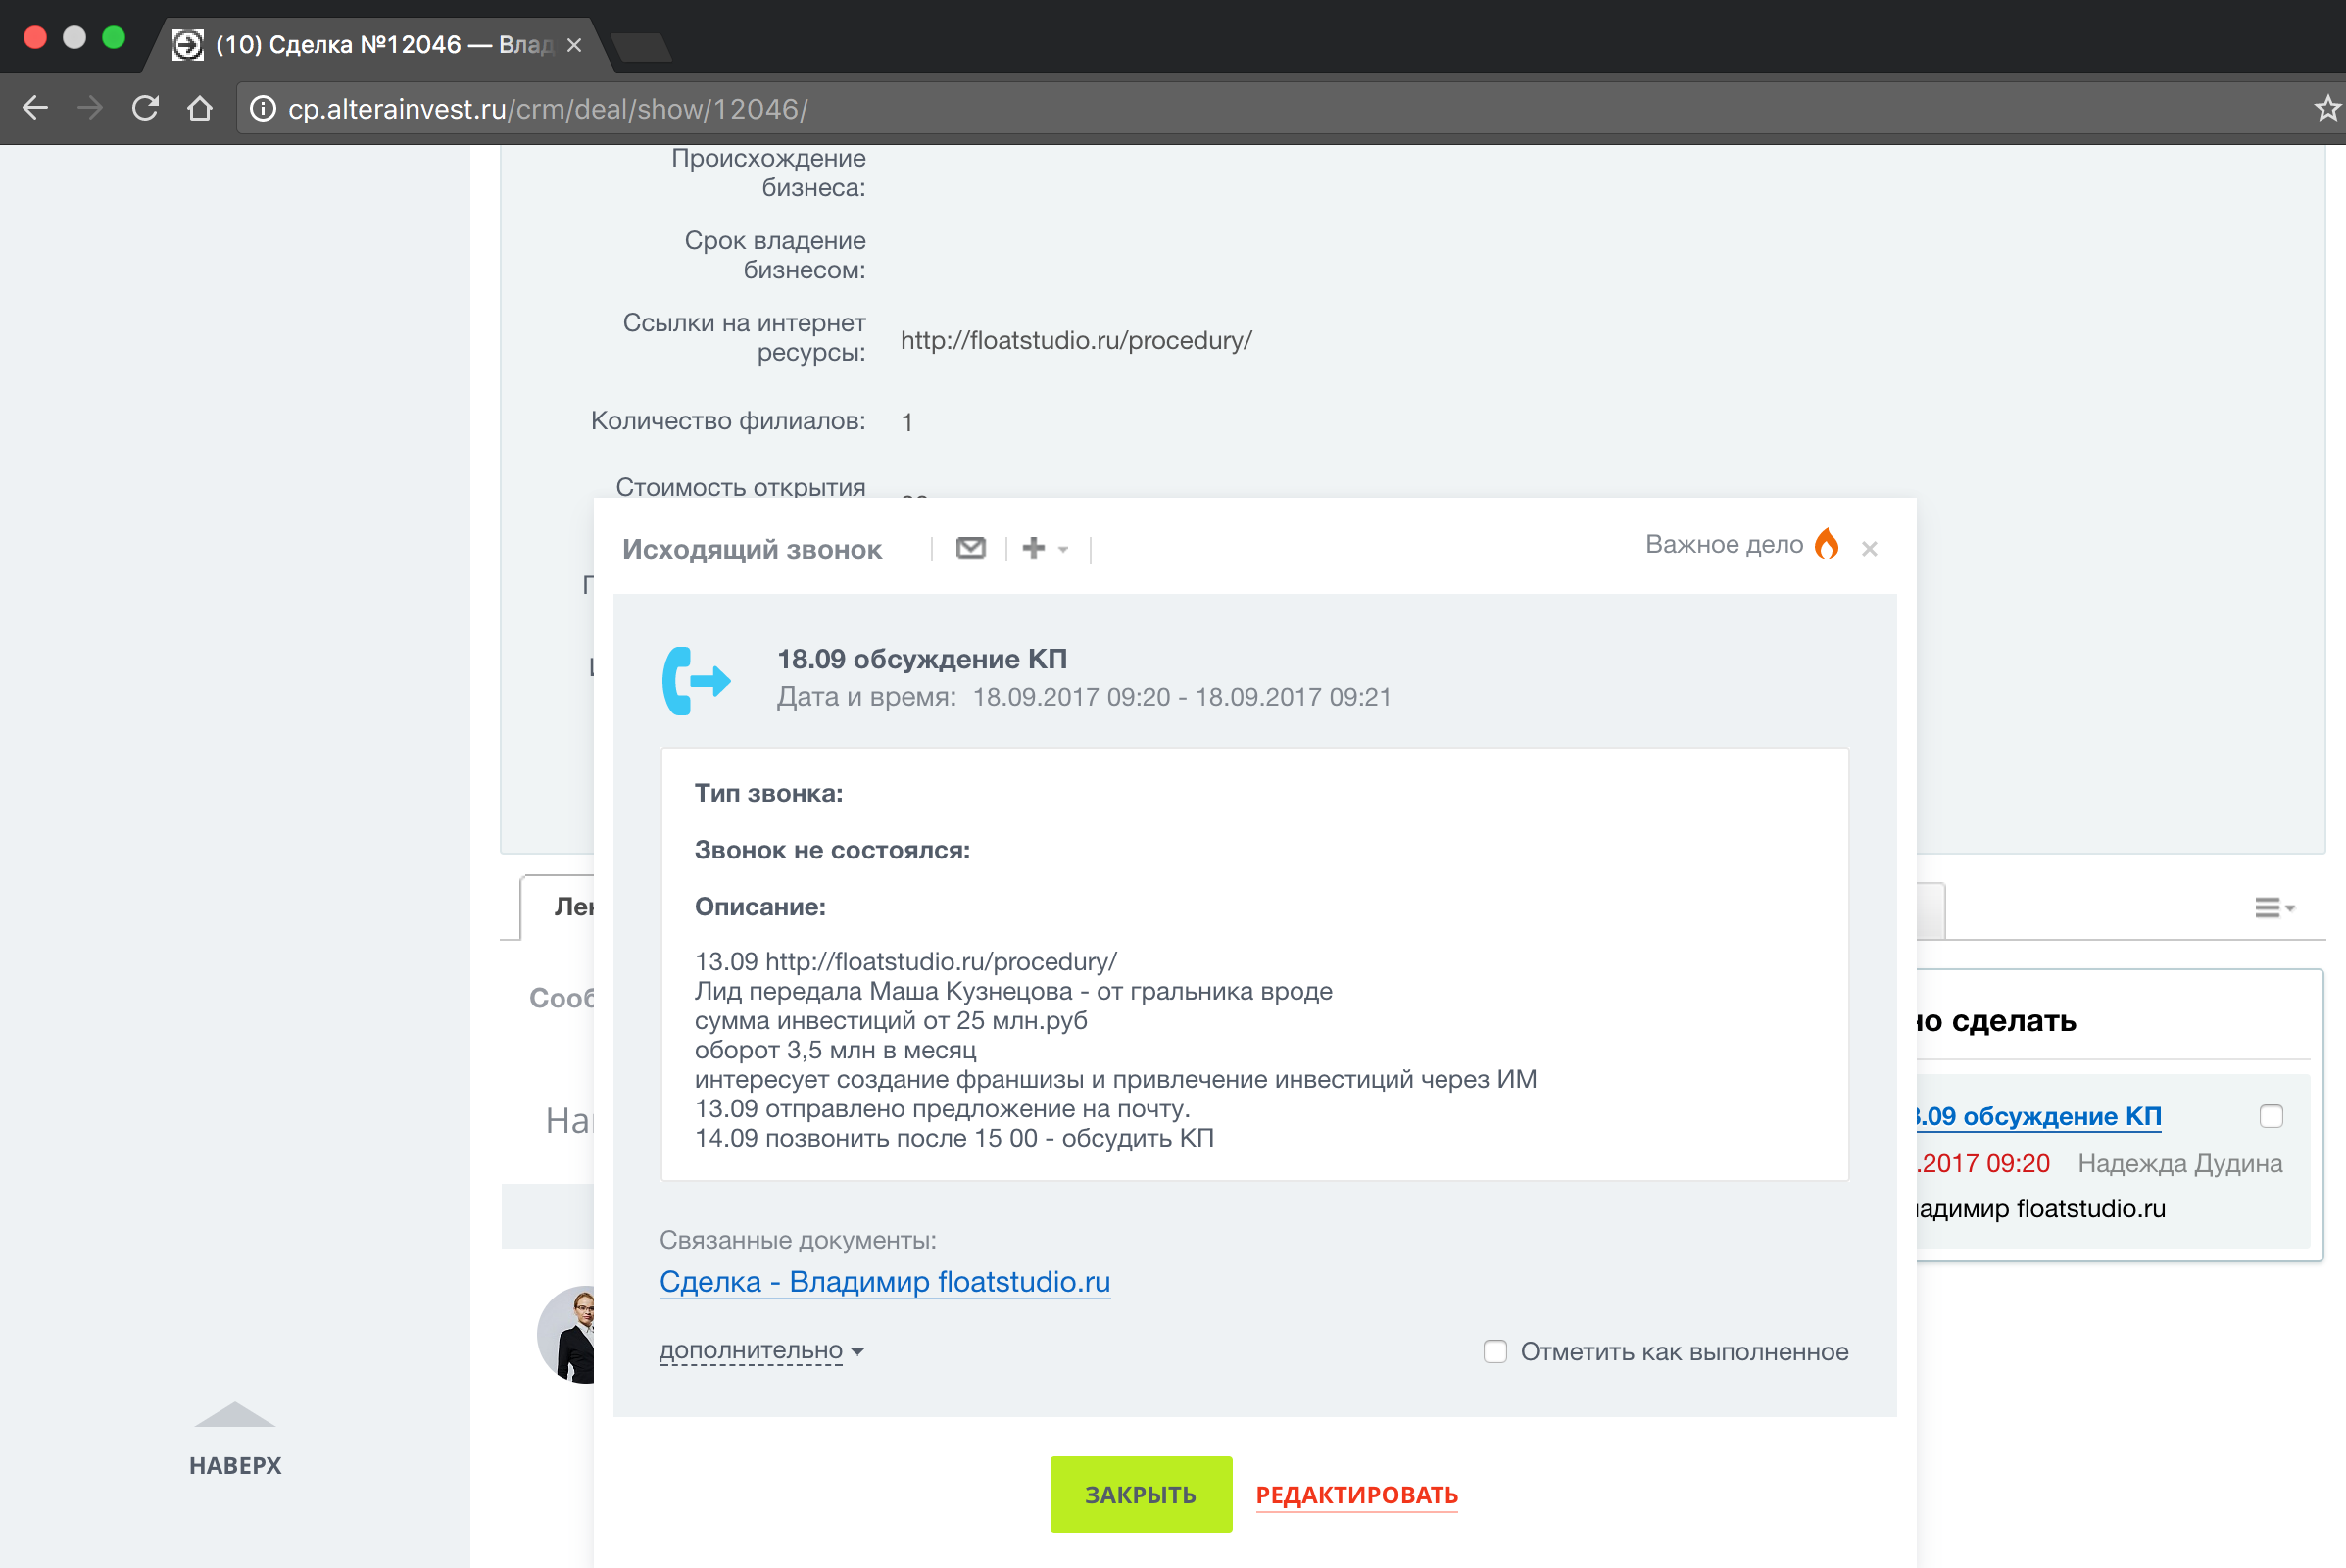Viewport: 2346px width, 1568px height.
Task: Open the dropdown beside the list view icon
Action: 2291,908
